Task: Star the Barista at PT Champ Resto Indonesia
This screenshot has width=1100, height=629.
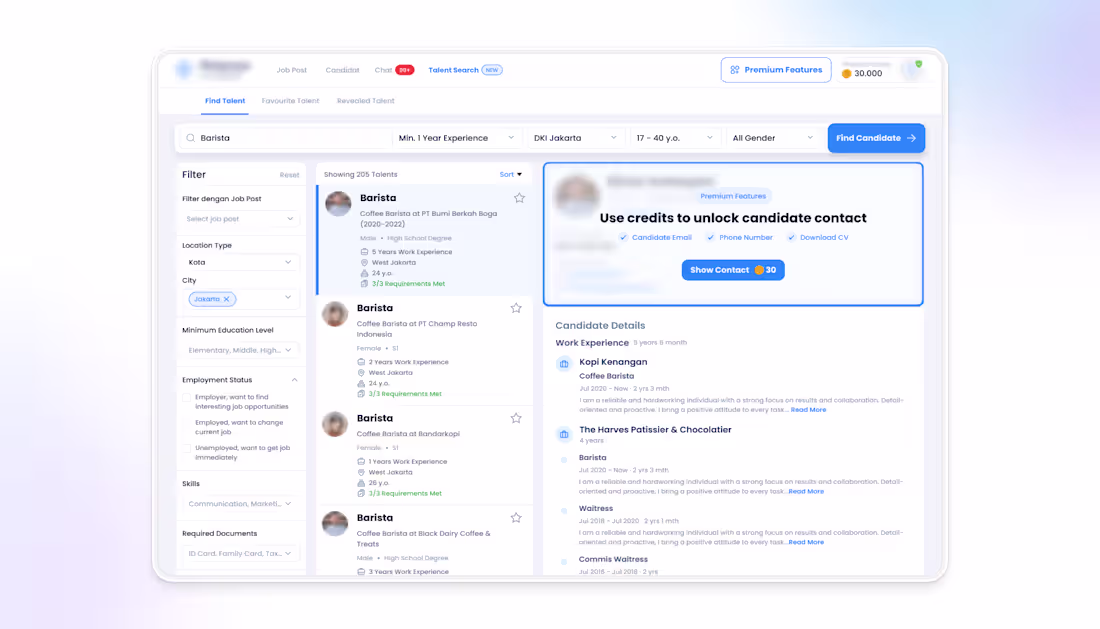Action: 516,308
